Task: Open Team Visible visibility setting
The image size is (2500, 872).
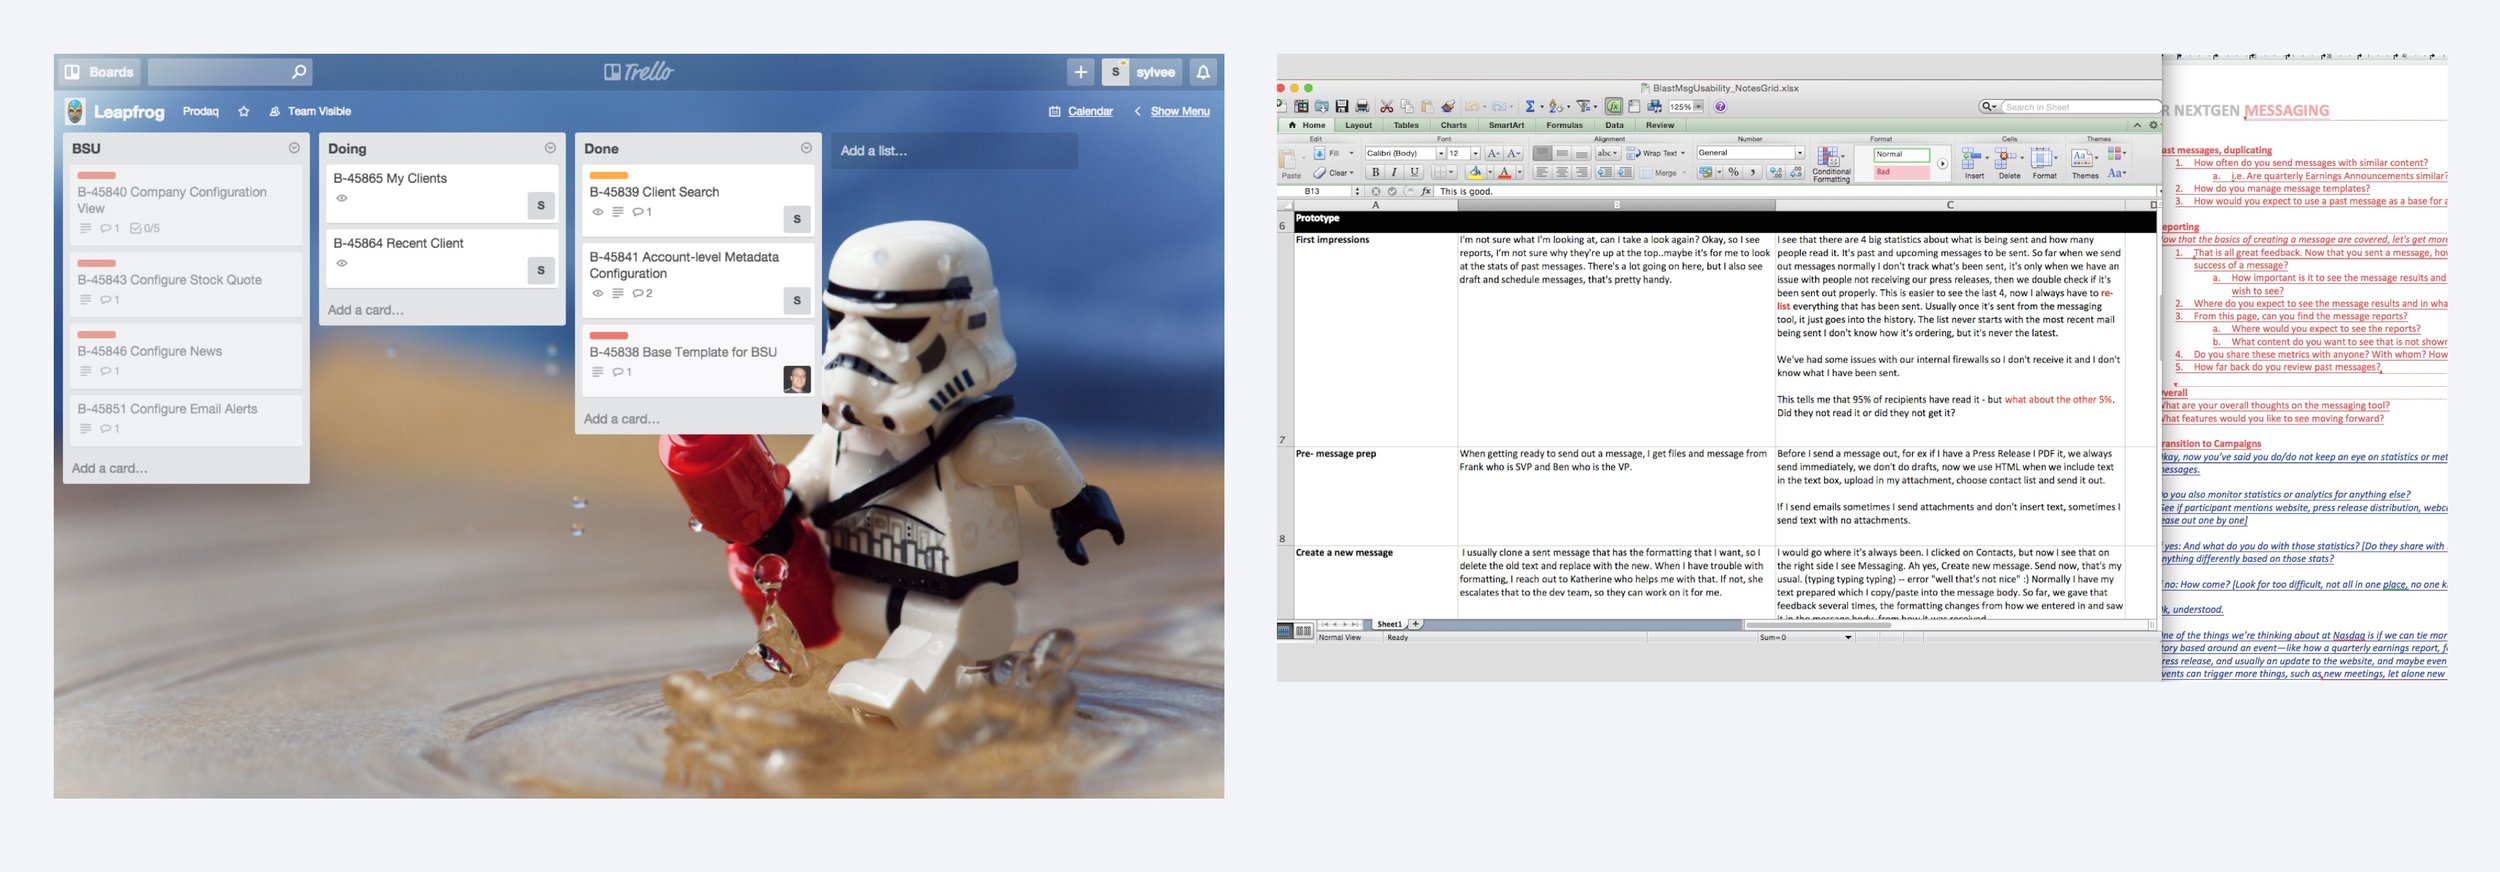Action: [310, 111]
